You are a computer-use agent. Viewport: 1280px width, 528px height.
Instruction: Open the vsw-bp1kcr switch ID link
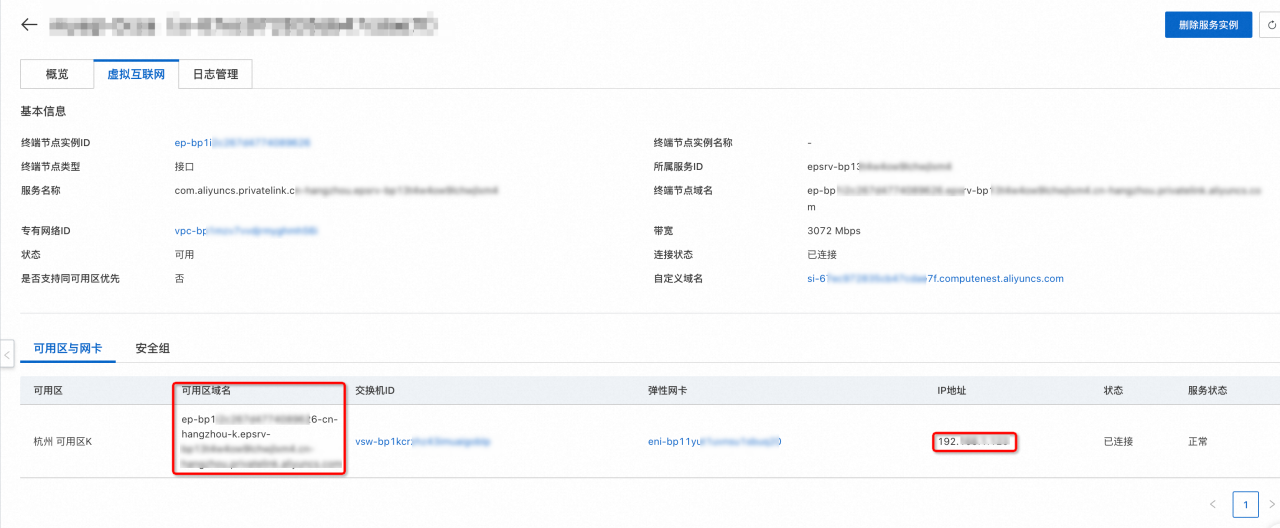coord(407,441)
